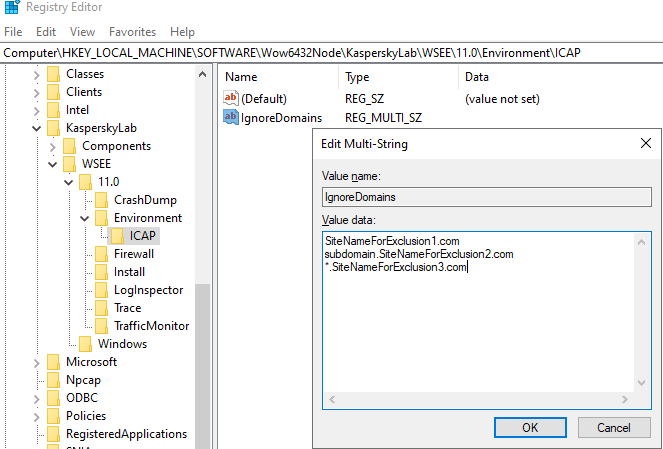Click the Registry Editor title bar icon
Image resolution: width=663 pixels, height=449 pixels.
tap(12, 7)
